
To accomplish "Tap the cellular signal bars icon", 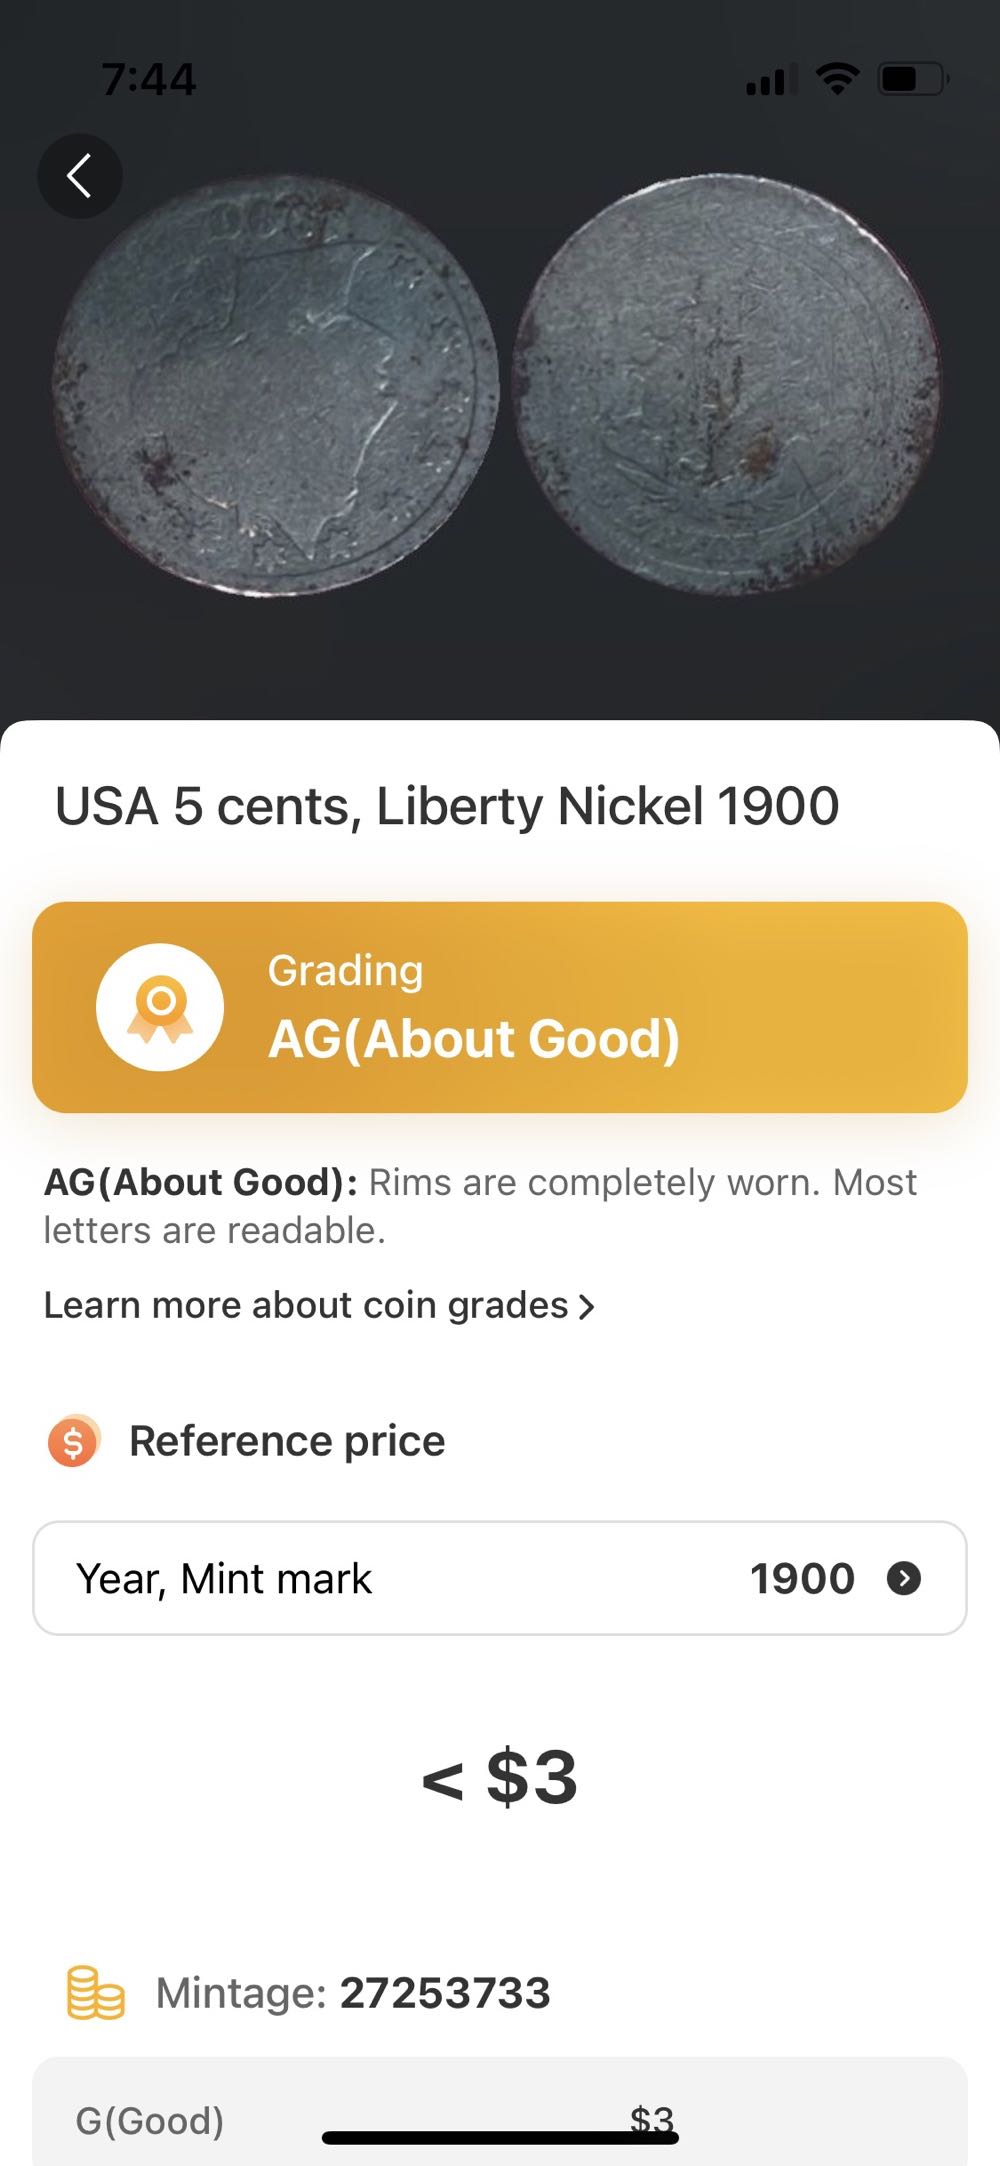I will click(x=771, y=79).
